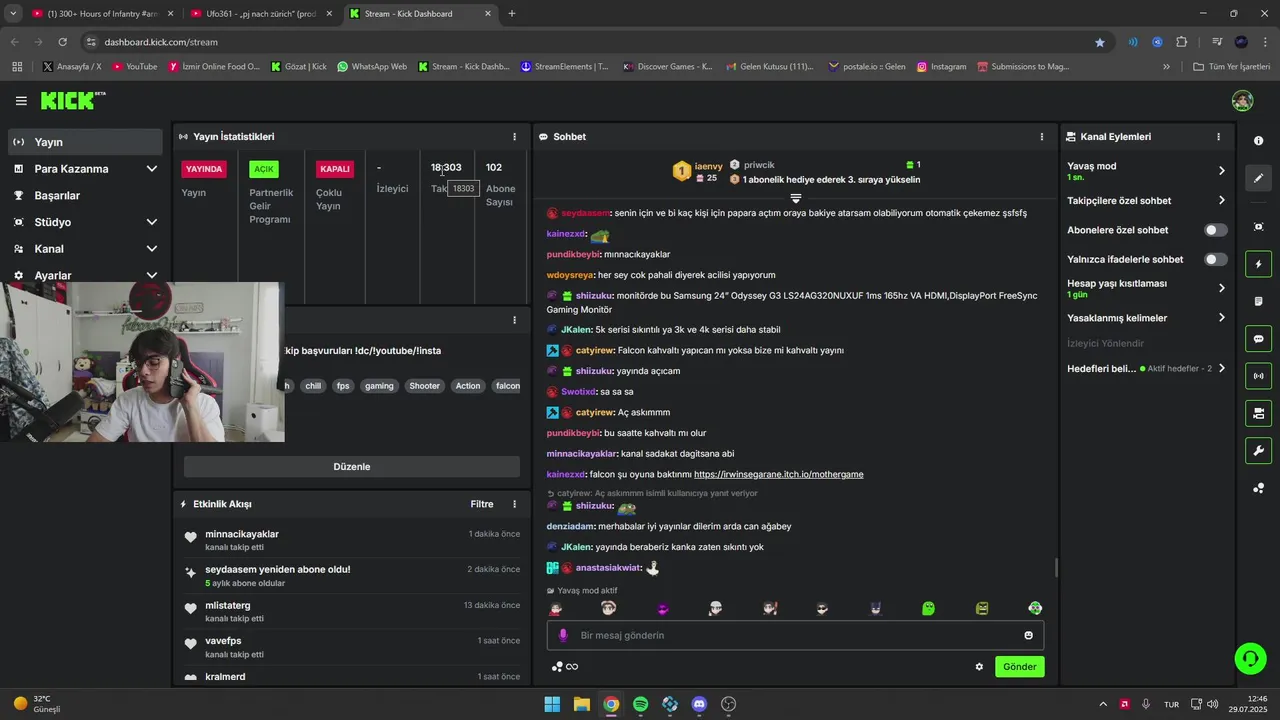
Task: Open the Windows Start menu
Action: coord(552,704)
